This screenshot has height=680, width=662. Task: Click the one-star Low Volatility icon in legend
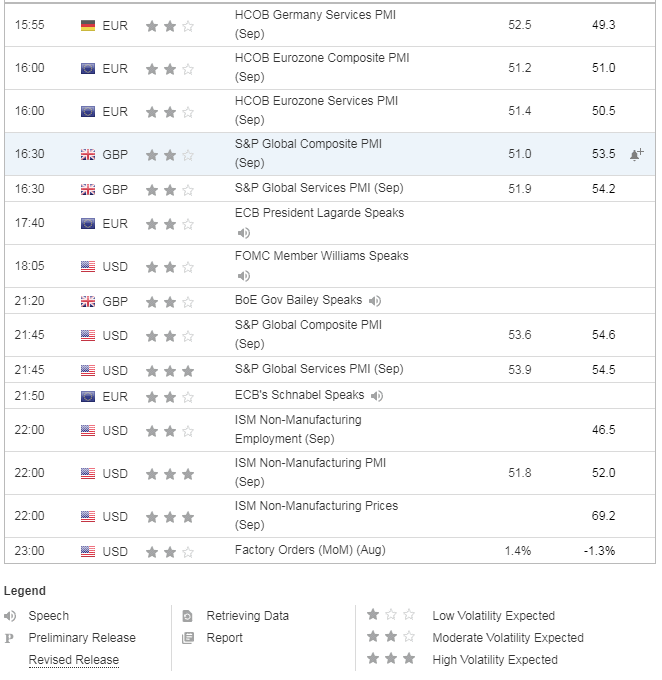(x=391, y=614)
